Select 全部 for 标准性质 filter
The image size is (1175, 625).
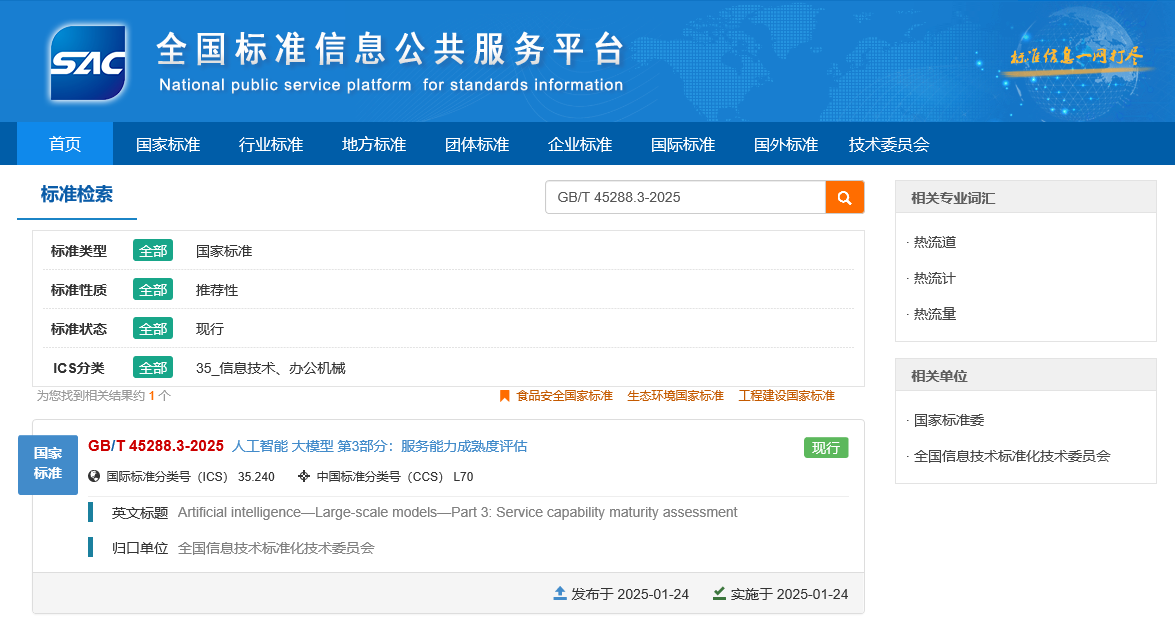tap(153, 289)
